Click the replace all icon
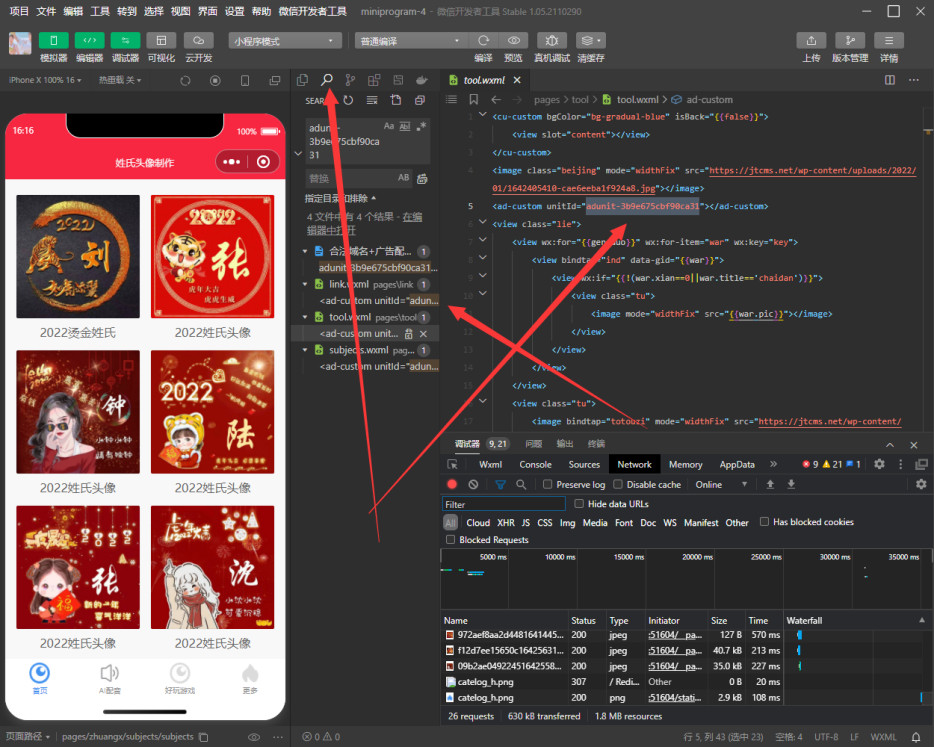 coord(422,178)
